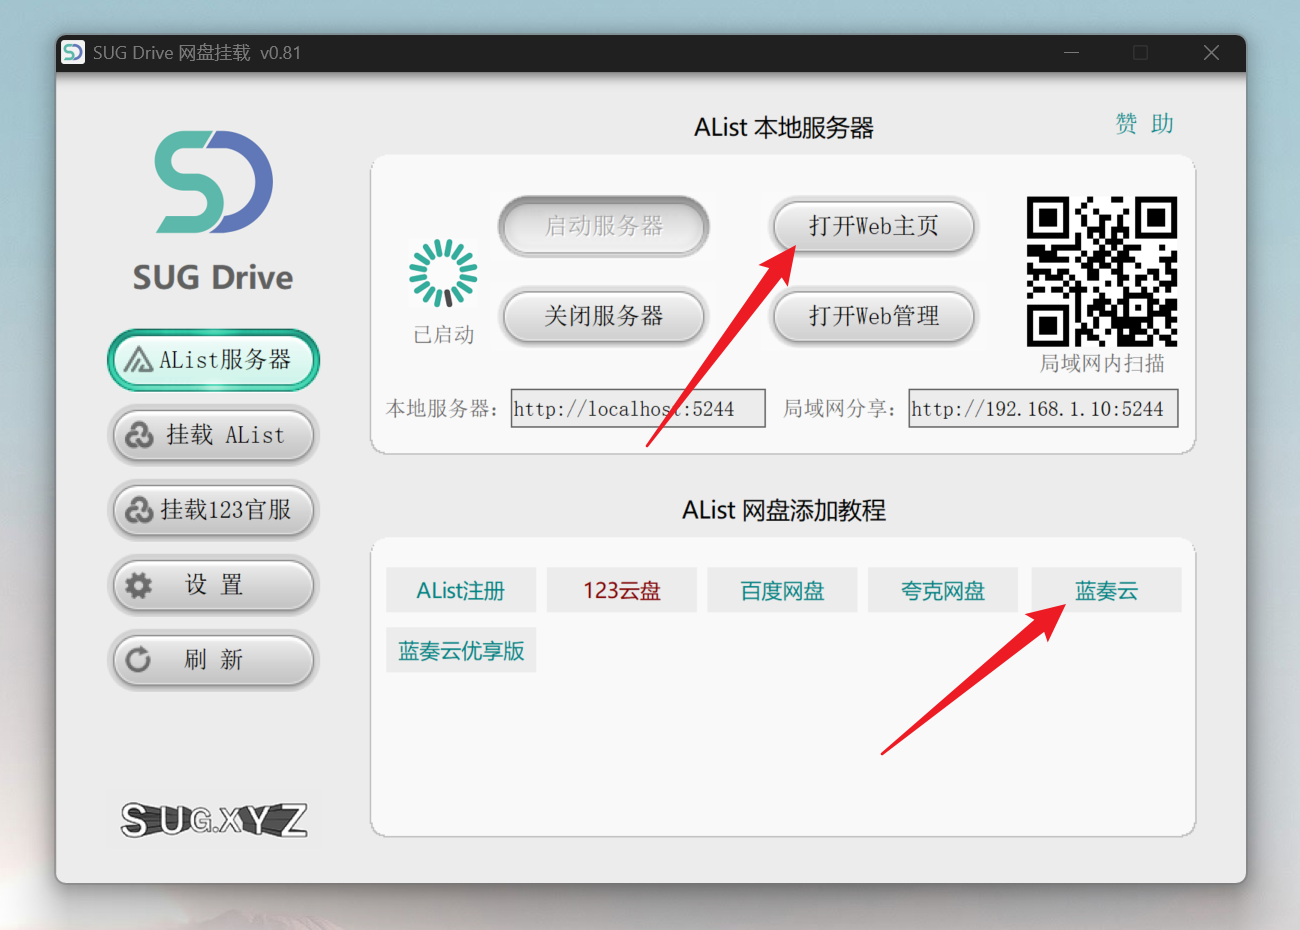1300x930 pixels.
Task: Open the 123云盘 tutorial
Action: pyautogui.click(x=622, y=591)
